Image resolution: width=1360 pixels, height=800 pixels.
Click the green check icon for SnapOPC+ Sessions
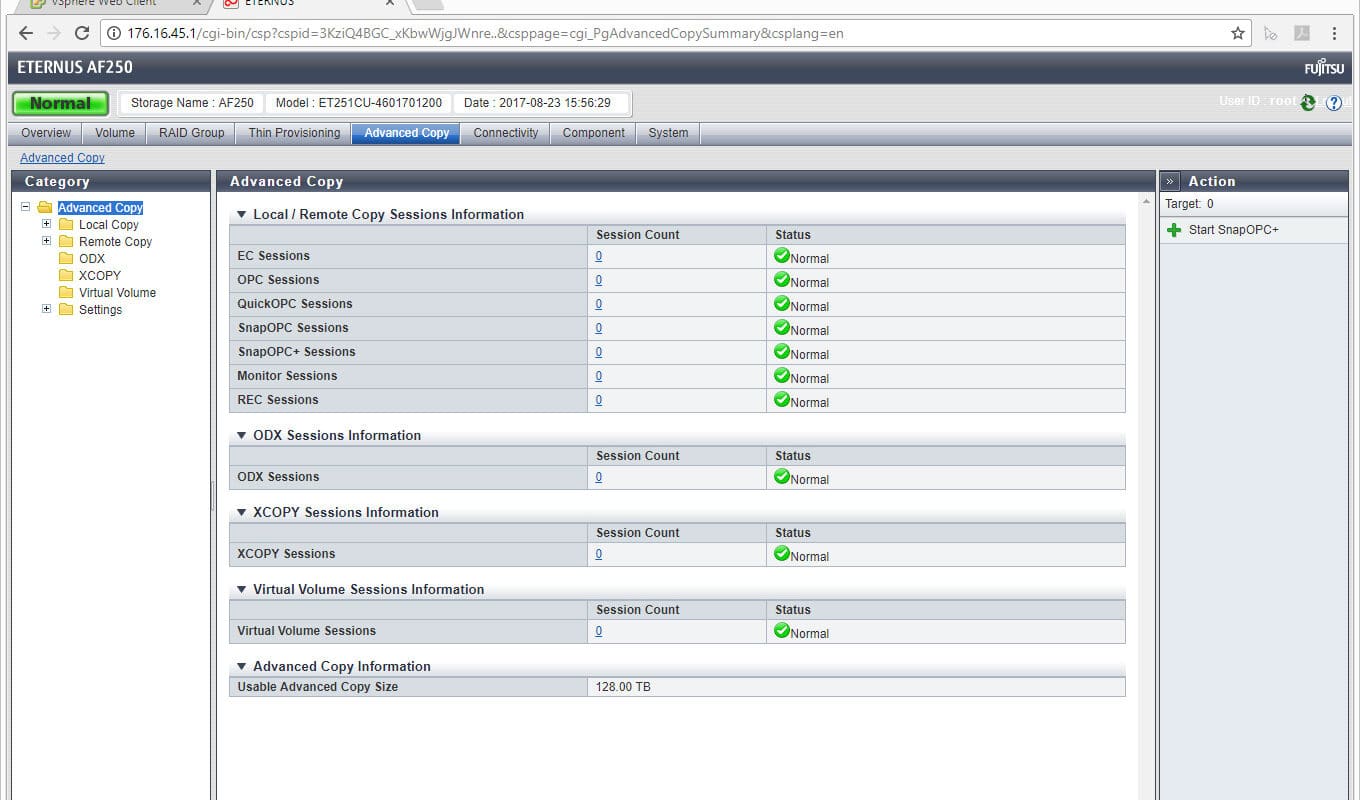782,351
